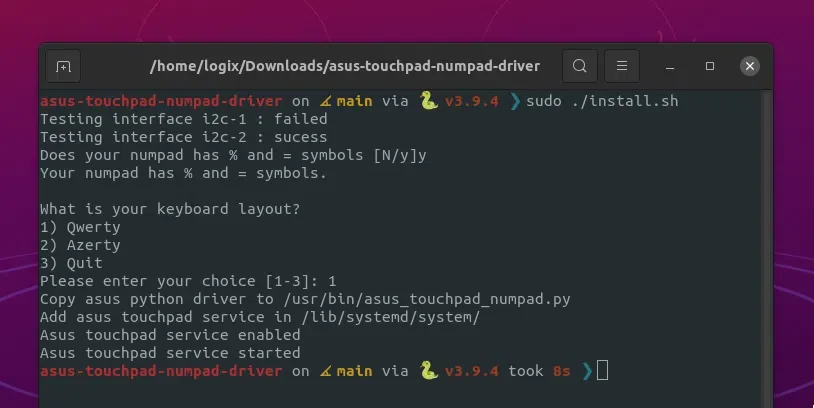Image resolution: width=814 pixels, height=408 pixels.
Task: Click the 'sudo ./install.sh' command text
Action: pos(602,101)
